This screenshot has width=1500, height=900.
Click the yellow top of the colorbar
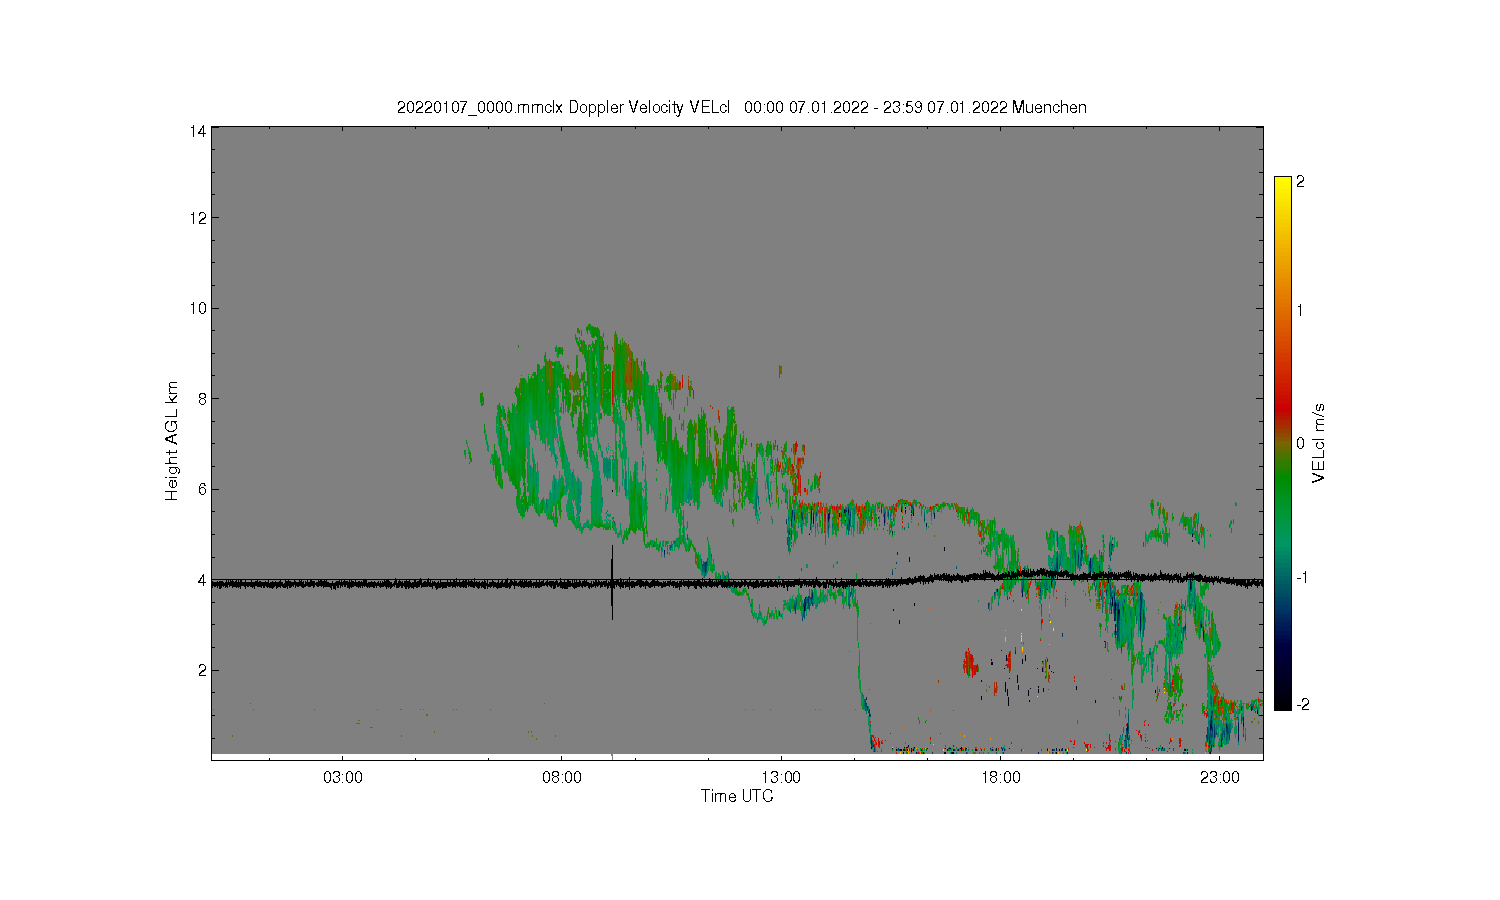pos(1282,186)
